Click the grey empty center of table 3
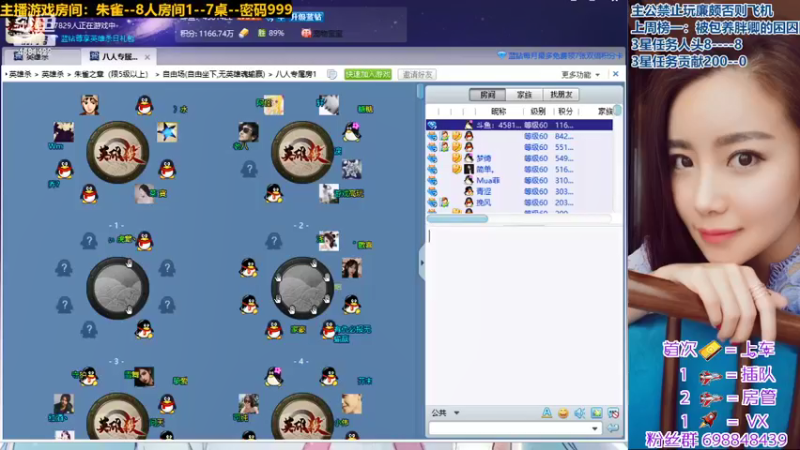Viewport: 800px width, 450px height. coord(118,288)
